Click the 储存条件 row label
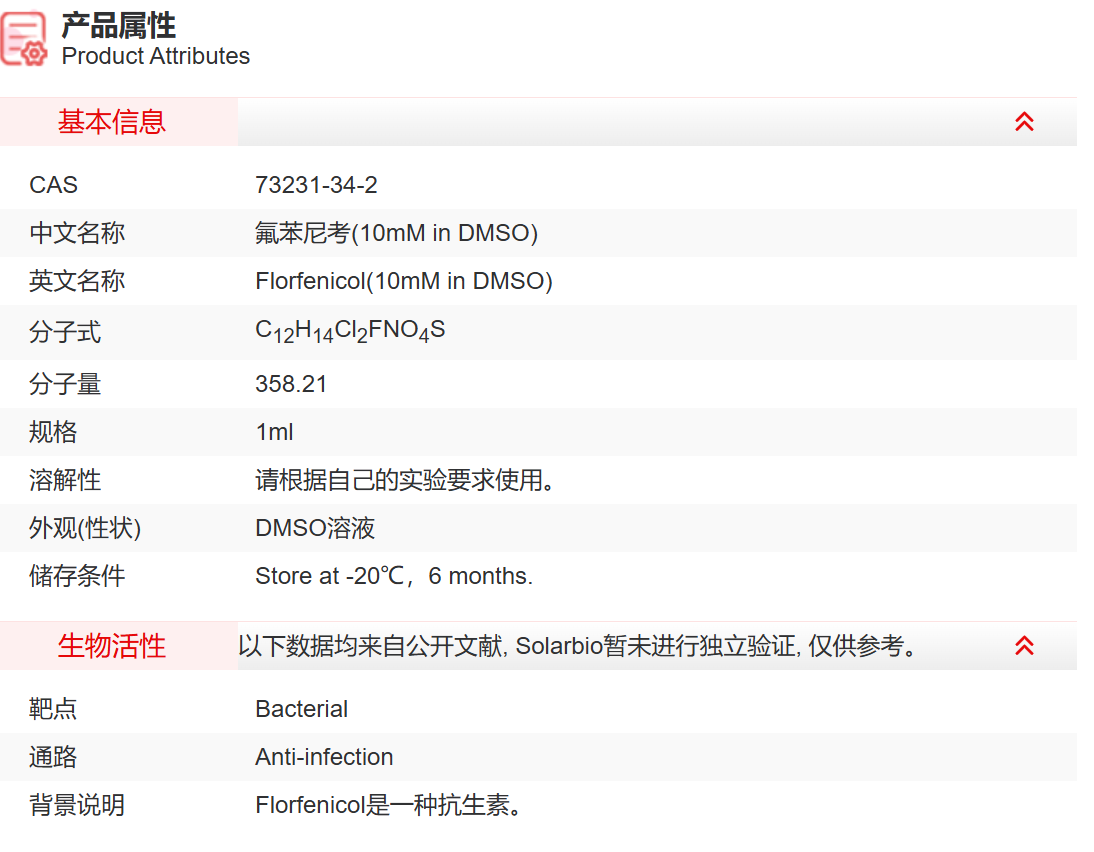The height and width of the screenshot is (852, 1094). [77, 576]
